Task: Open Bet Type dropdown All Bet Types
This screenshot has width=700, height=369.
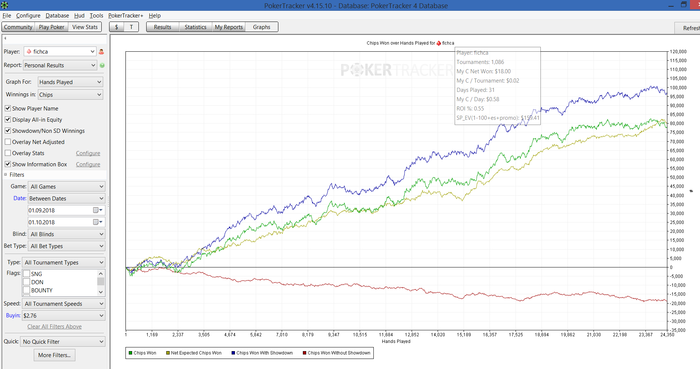Action: [67, 246]
